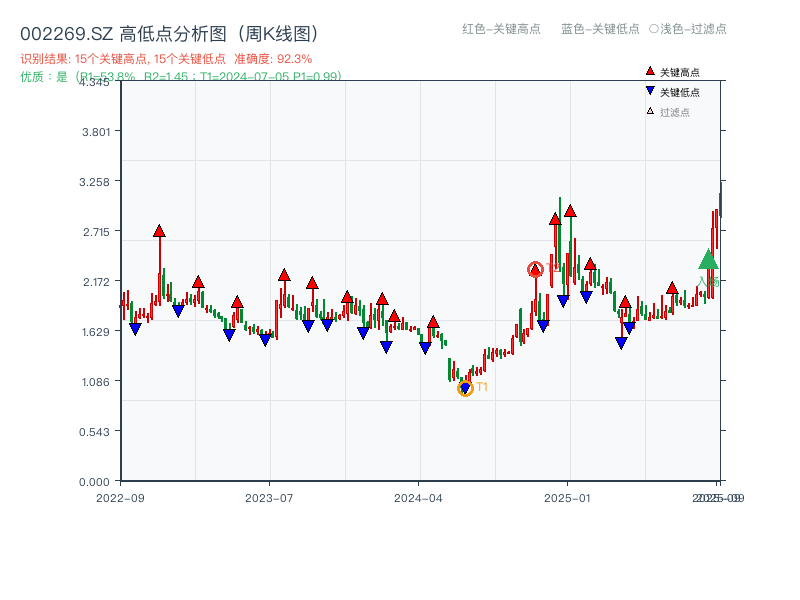Click the green 入场 entry signal triangle

pos(707,260)
